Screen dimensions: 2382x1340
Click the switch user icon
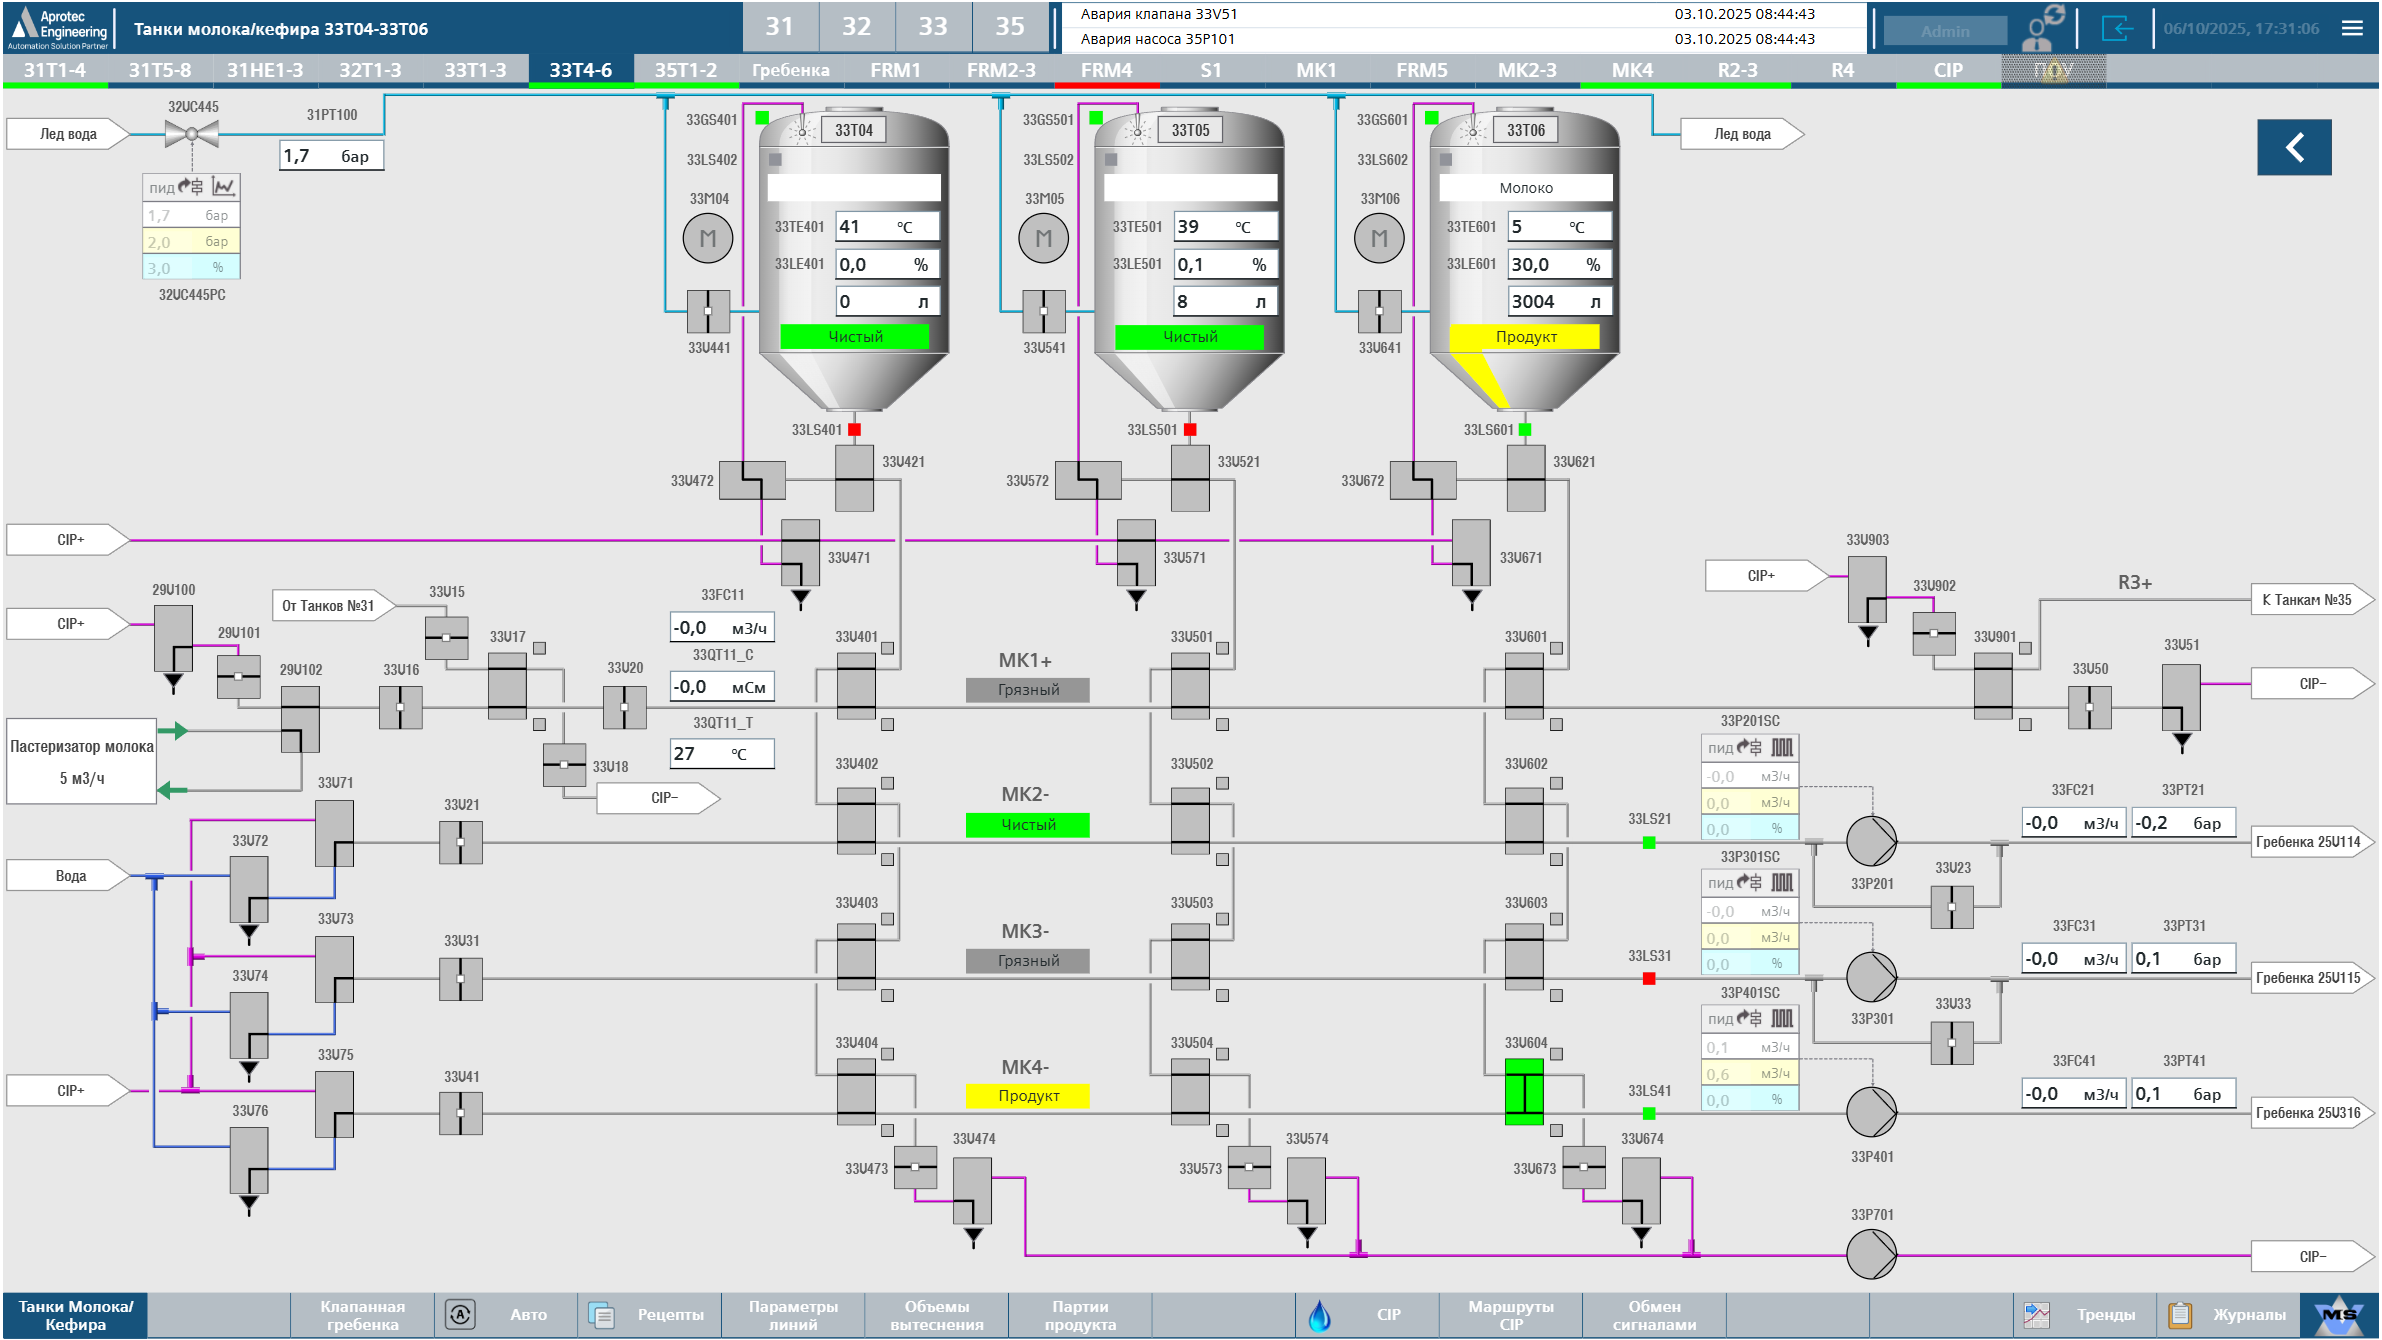pyautogui.click(x=2042, y=28)
